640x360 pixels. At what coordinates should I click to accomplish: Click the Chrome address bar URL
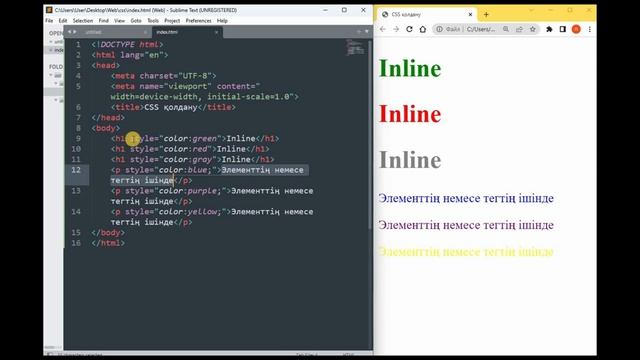(x=481, y=29)
